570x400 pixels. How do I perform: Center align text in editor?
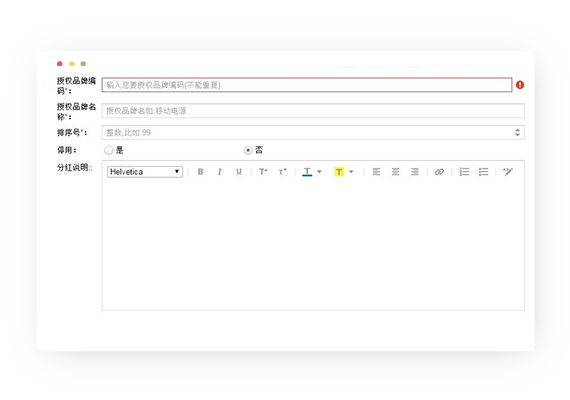tap(396, 172)
